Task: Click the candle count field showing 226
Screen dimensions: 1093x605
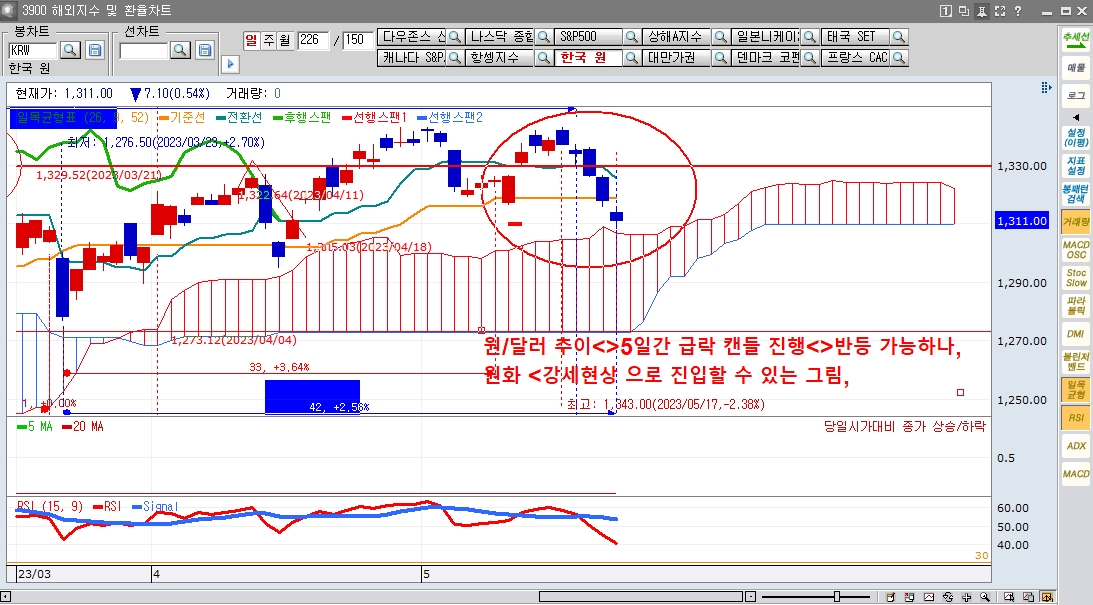Action: click(313, 40)
